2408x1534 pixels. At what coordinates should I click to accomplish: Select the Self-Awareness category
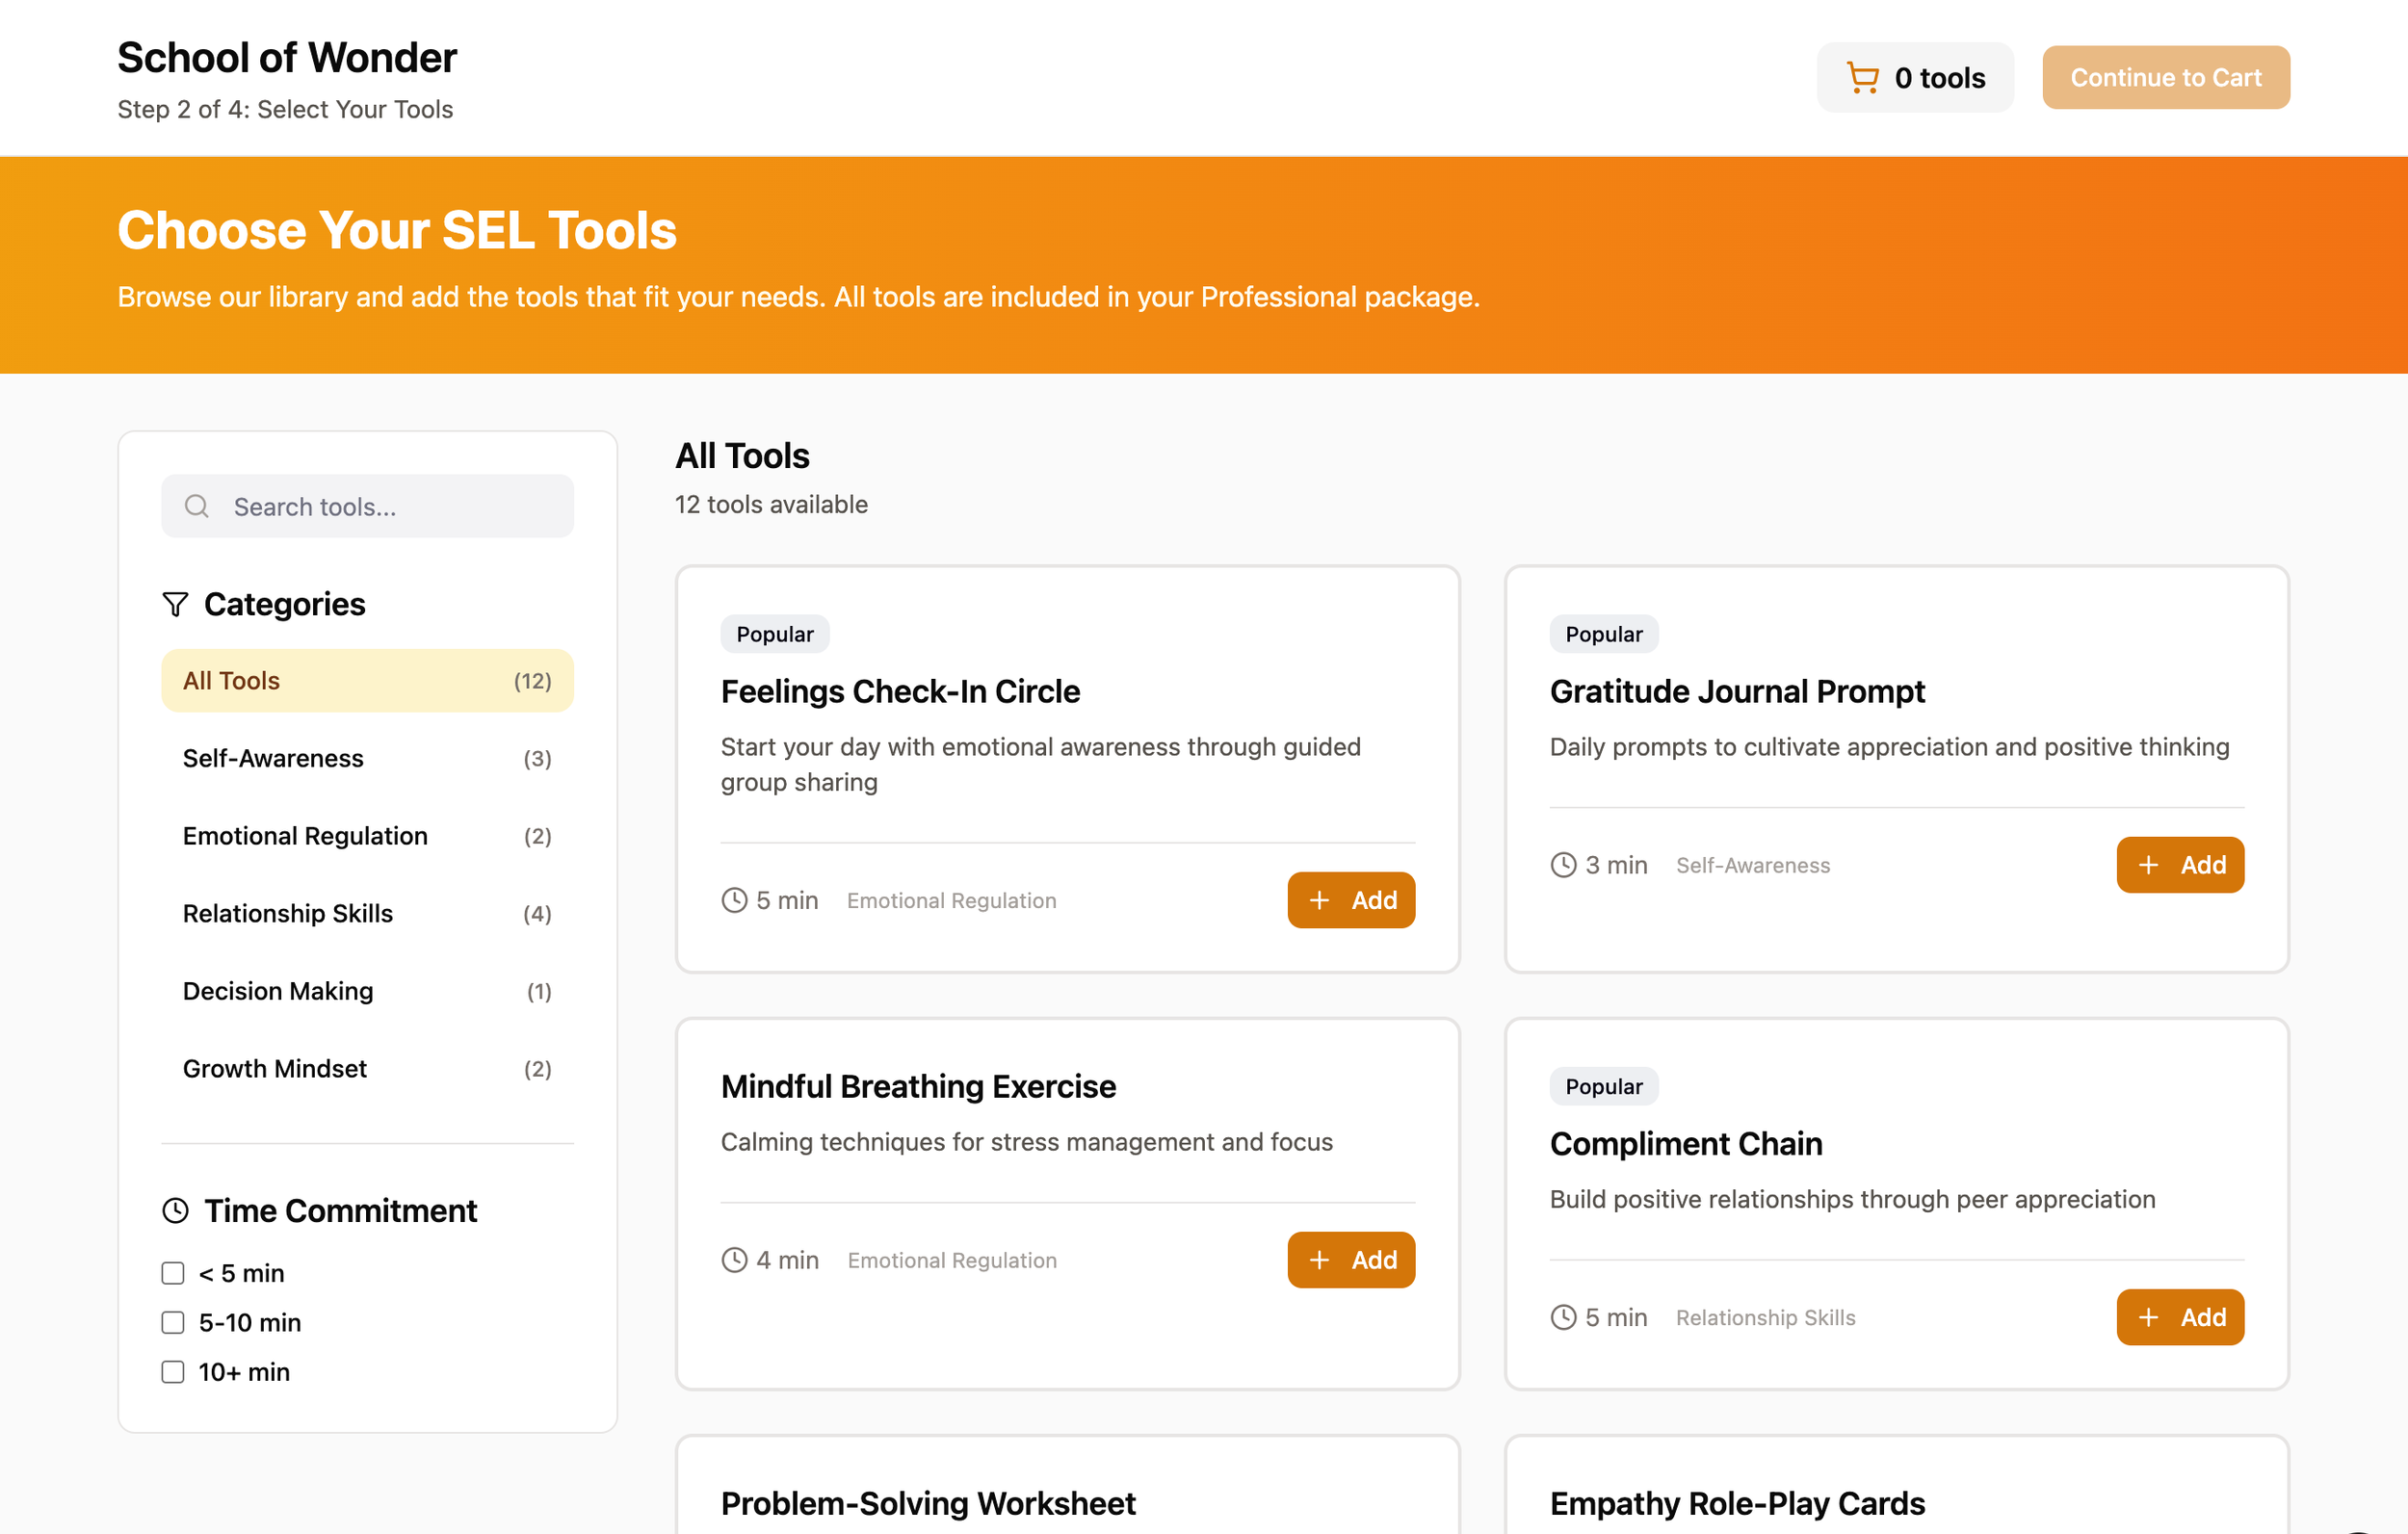click(x=367, y=758)
